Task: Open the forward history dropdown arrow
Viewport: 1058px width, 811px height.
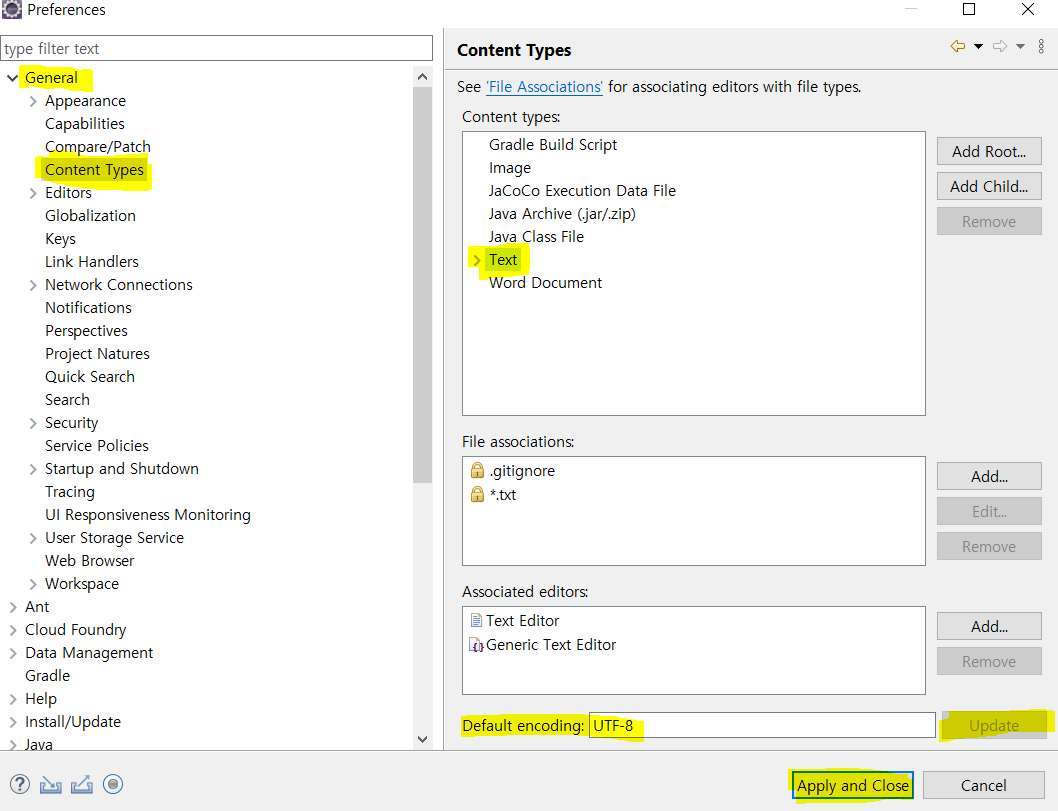Action: pyautogui.click(x=1020, y=46)
